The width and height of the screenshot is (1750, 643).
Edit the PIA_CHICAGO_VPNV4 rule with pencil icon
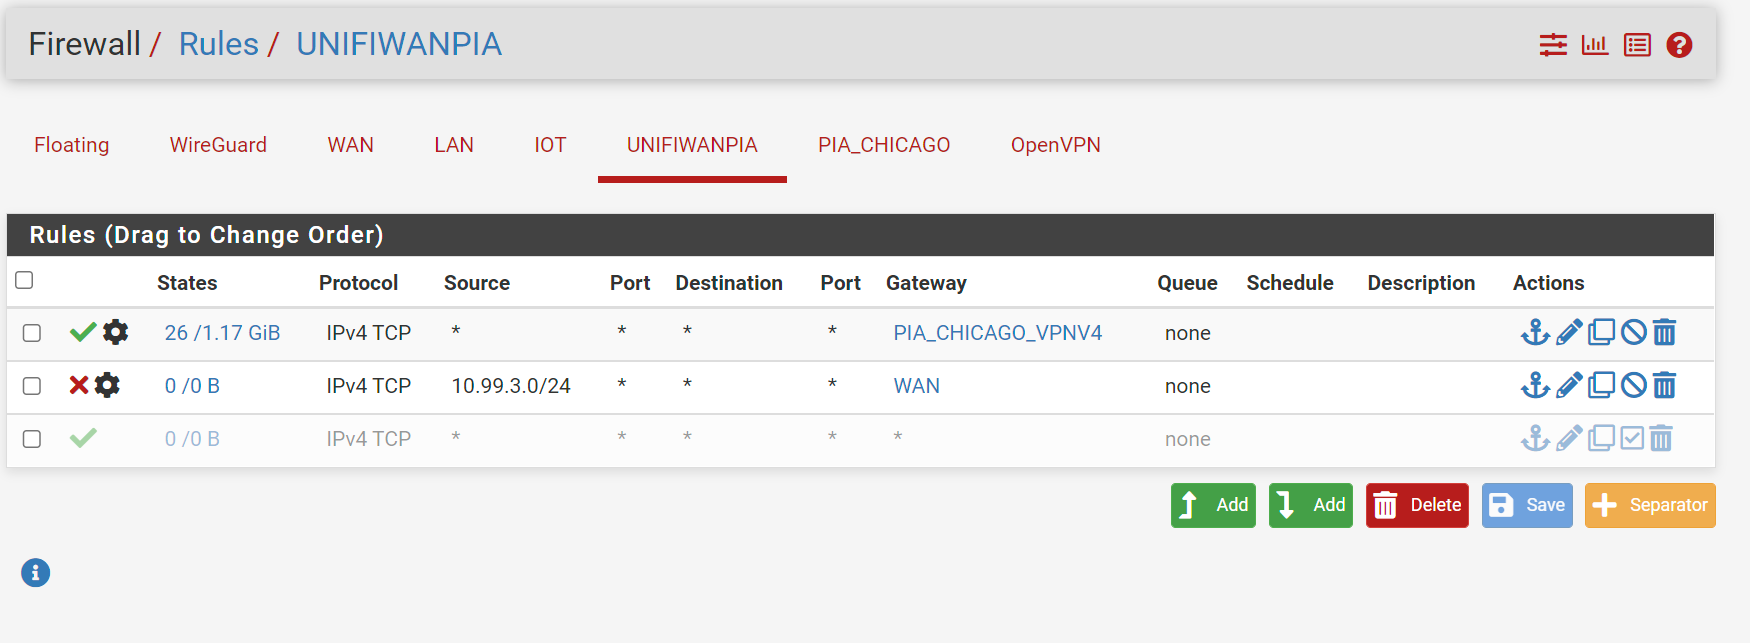pos(1569,332)
